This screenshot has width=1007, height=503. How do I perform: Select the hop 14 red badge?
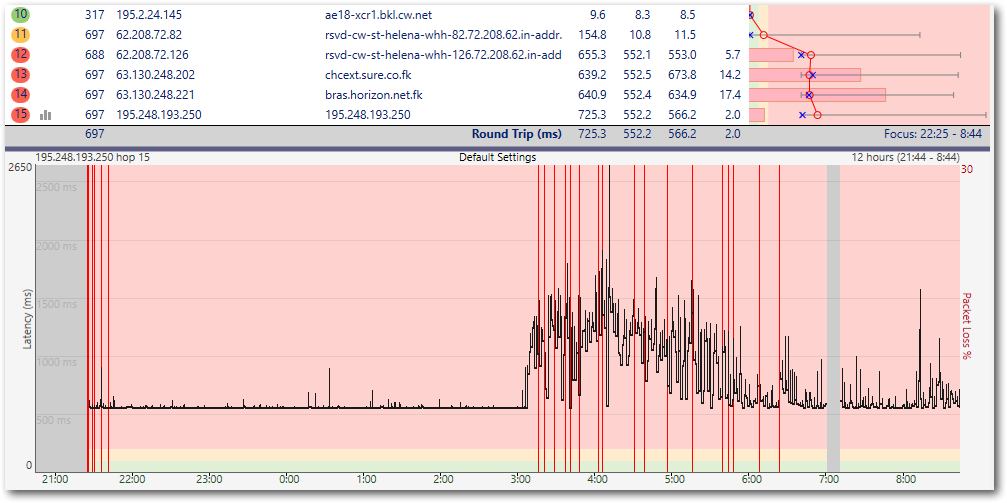click(x=21, y=95)
